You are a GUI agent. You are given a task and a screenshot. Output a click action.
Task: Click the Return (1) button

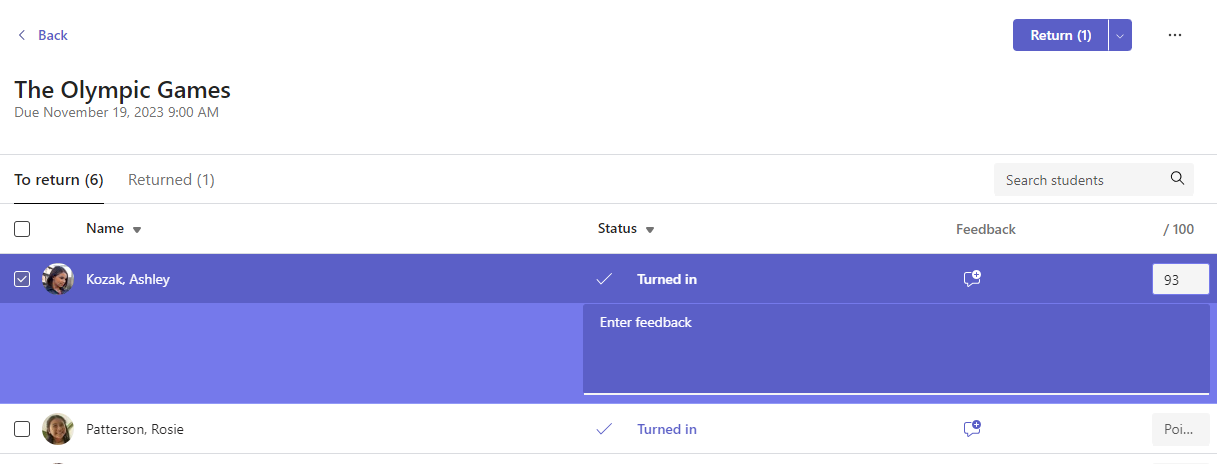click(1060, 35)
